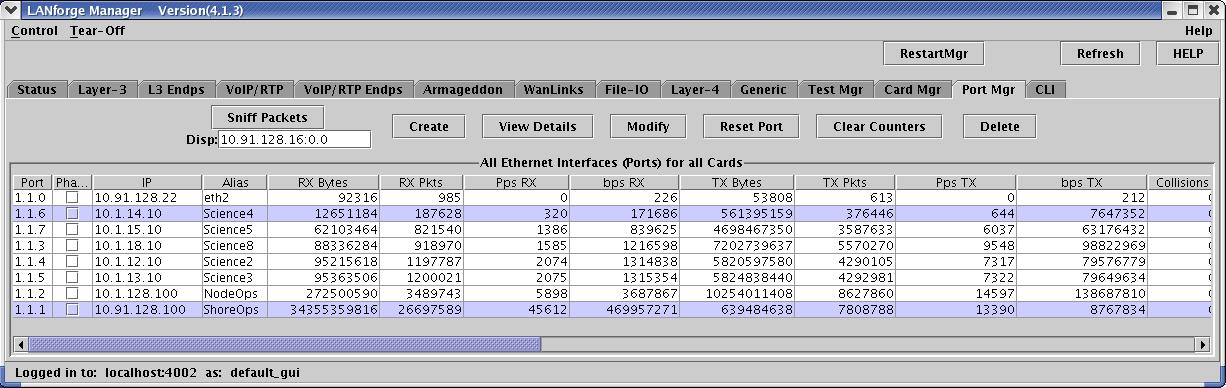1226x388 pixels.
Task: Click the scrollbar right arrow
Action: tap(1202, 344)
